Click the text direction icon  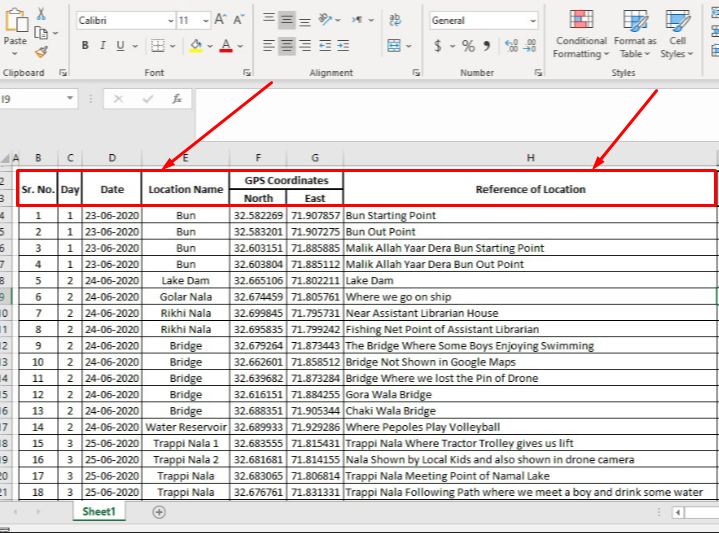(x=357, y=20)
